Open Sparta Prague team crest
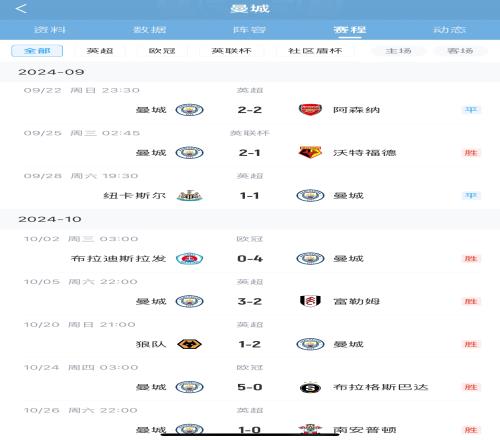This screenshot has height=440, width=500. click(310, 387)
